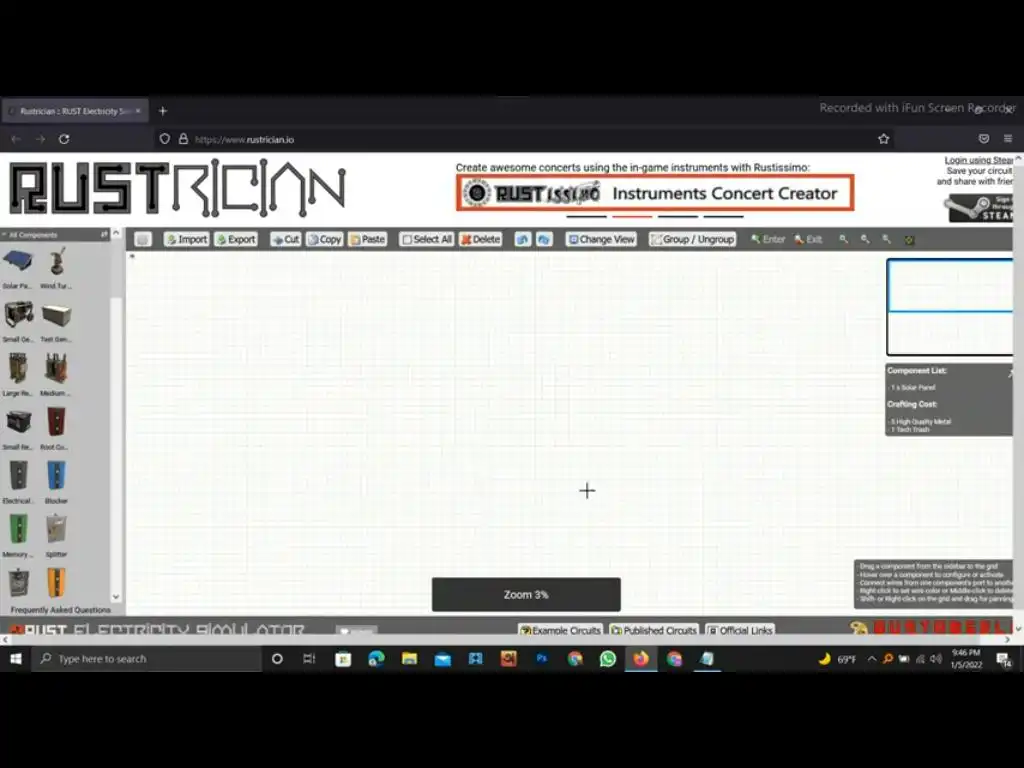Click the Undo icon in toolbar
Image resolution: width=1024 pixels, height=768 pixels.
click(522, 240)
